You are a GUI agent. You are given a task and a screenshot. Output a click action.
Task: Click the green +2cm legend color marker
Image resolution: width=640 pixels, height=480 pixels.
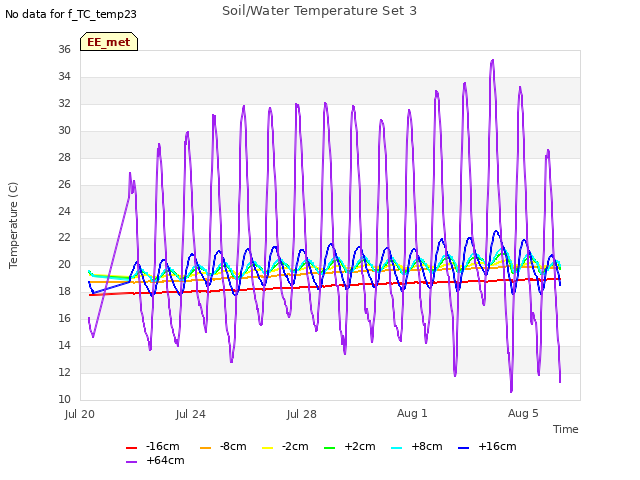(329, 448)
